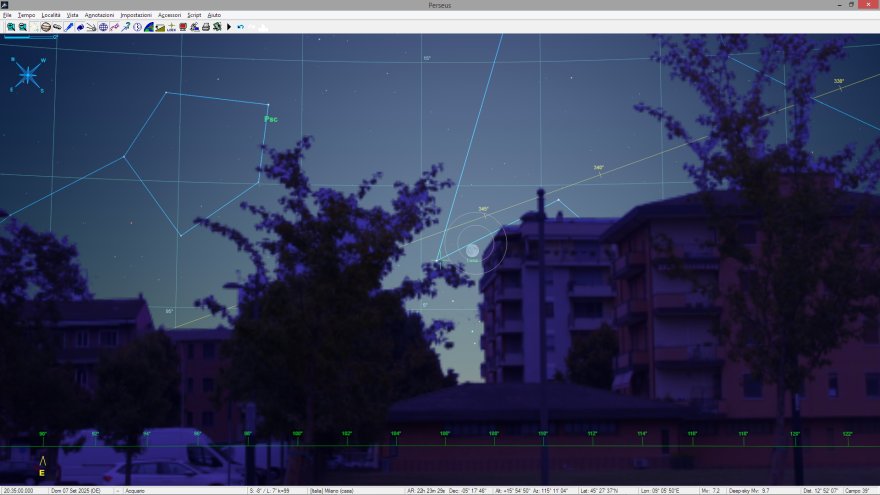
Task: Click the telescope icon in the toolbar
Action: (x=126, y=27)
